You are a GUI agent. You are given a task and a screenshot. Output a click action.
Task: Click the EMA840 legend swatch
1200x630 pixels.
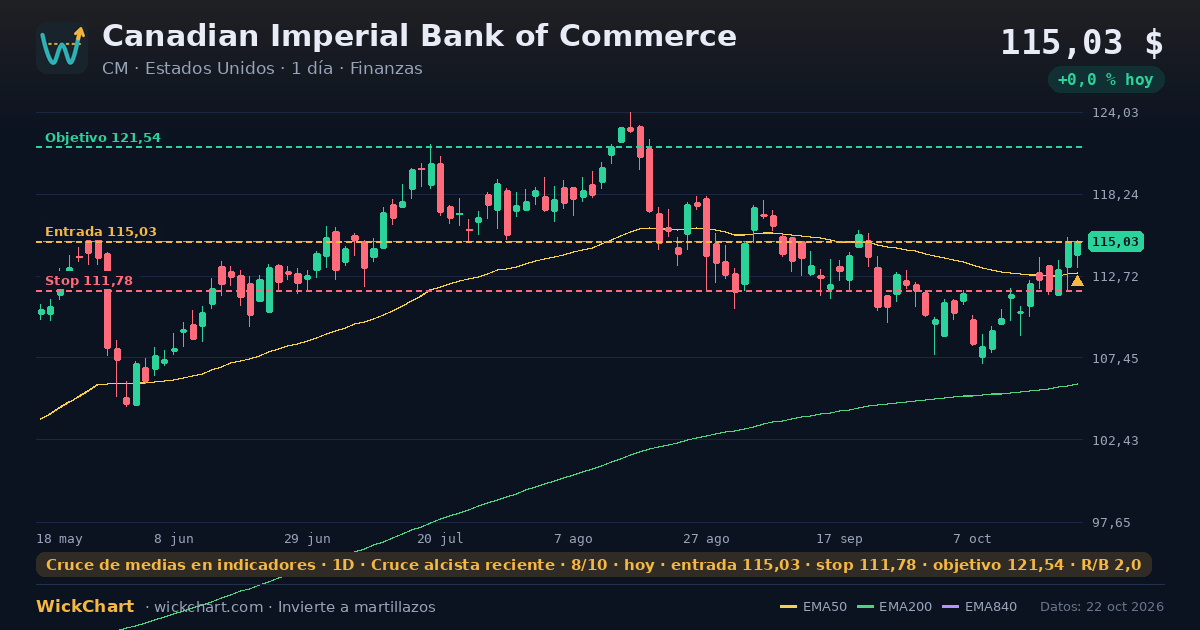pyautogui.click(x=950, y=607)
